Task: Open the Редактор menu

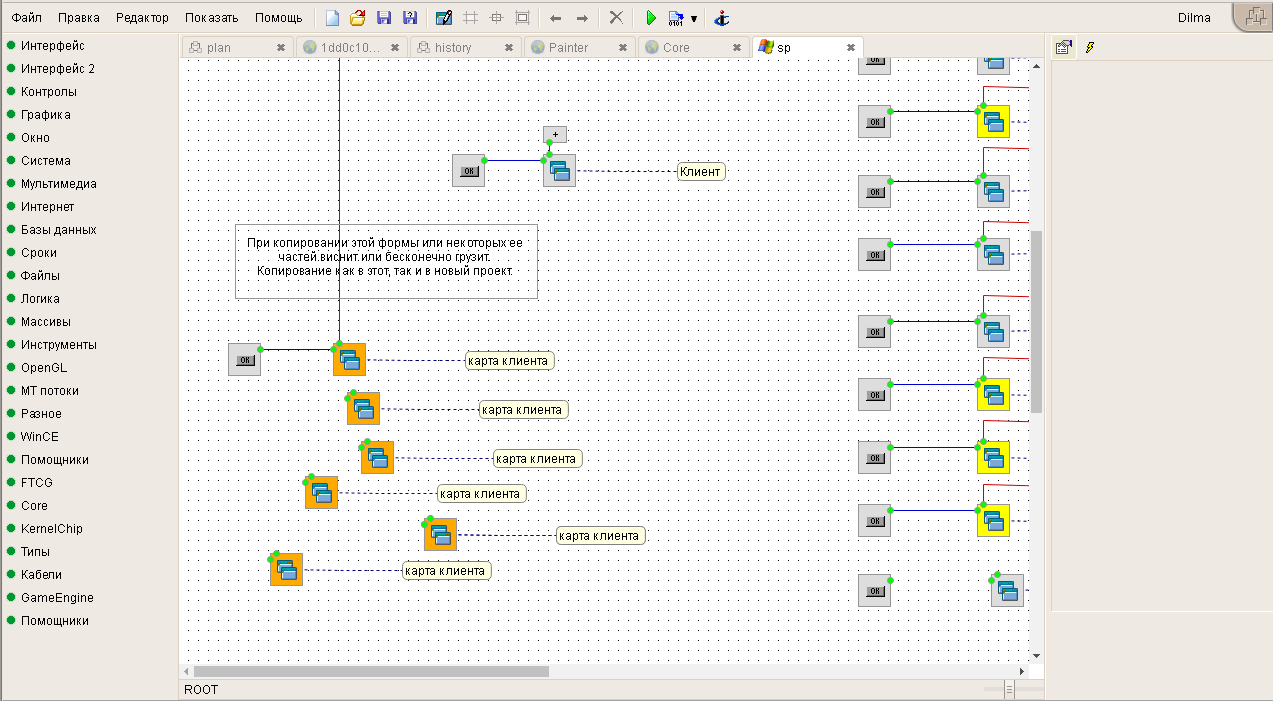Action: coord(142,18)
